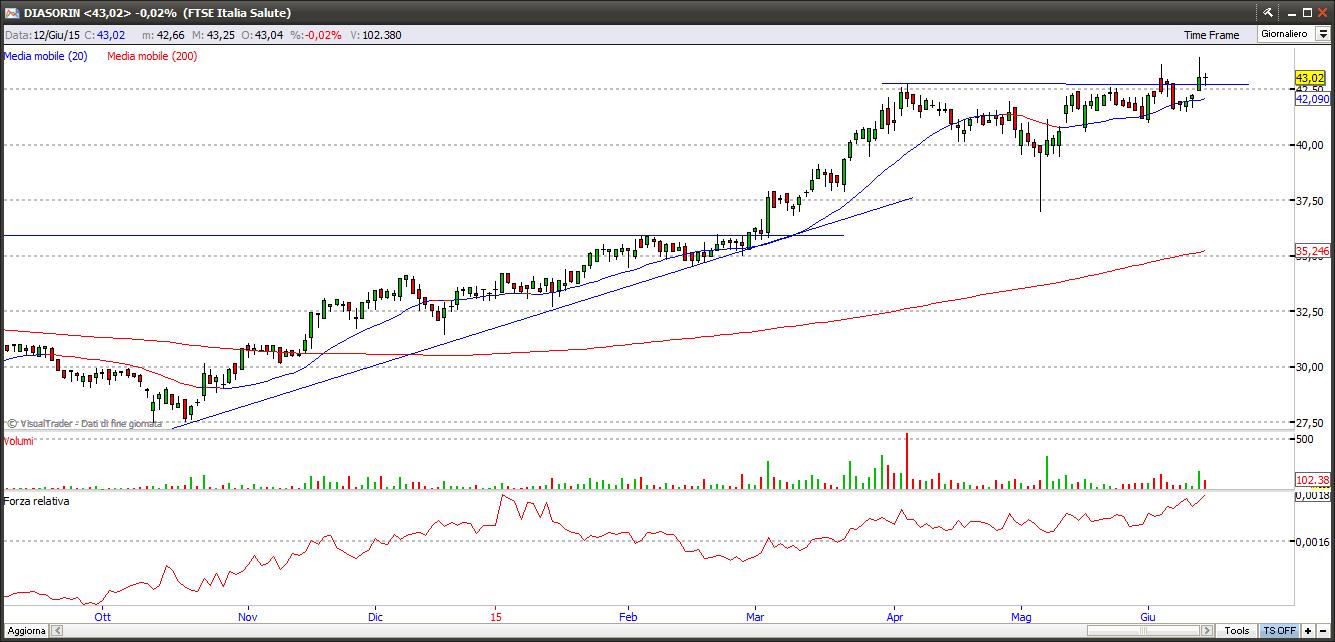Click the Media mobile (200) label
Viewport: 1335px width, 642px height.
(152, 56)
